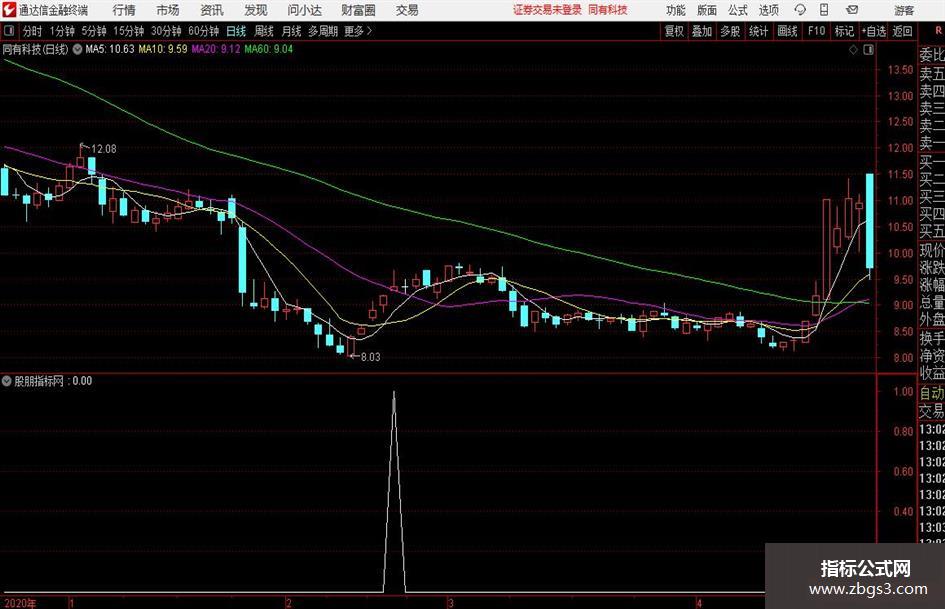Click the headset customer service icon
This screenshot has width=945, height=609.
[800, 10]
